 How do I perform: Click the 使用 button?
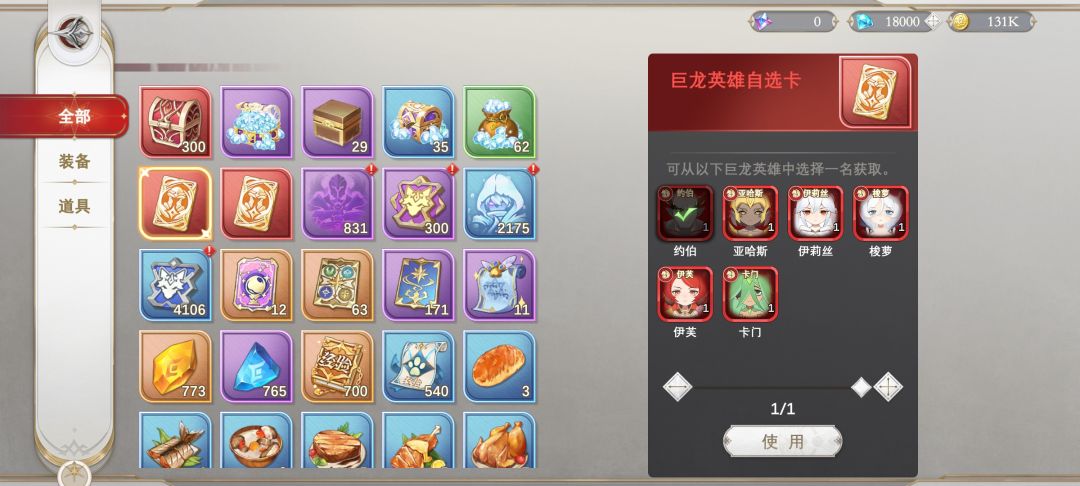782,441
